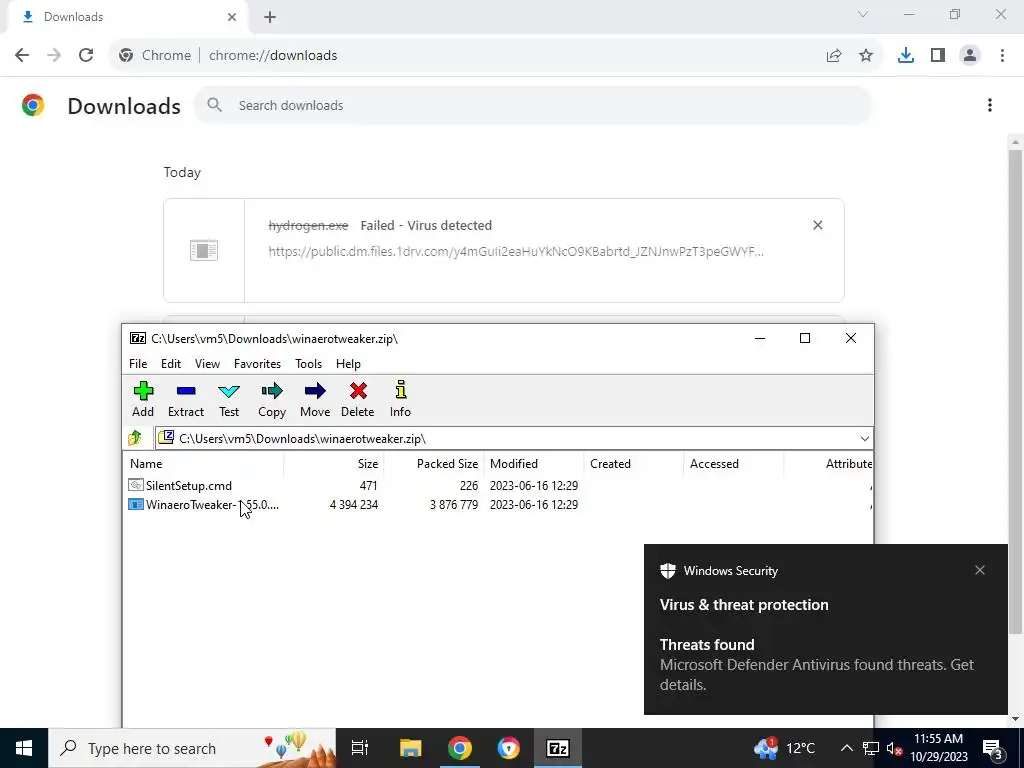
Task: Sort archive list by Accessed column
Action: [x=733, y=464]
